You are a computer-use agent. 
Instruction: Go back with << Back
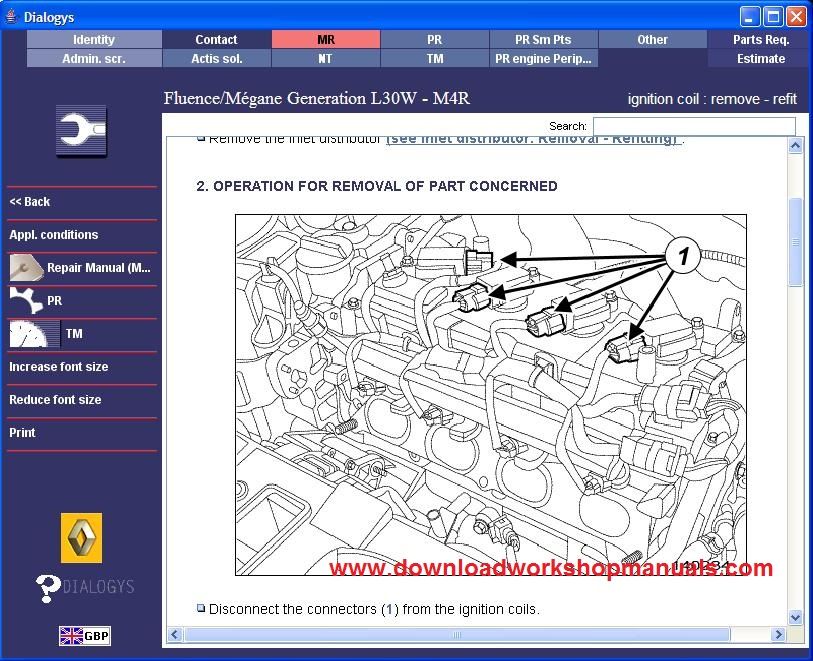point(30,202)
